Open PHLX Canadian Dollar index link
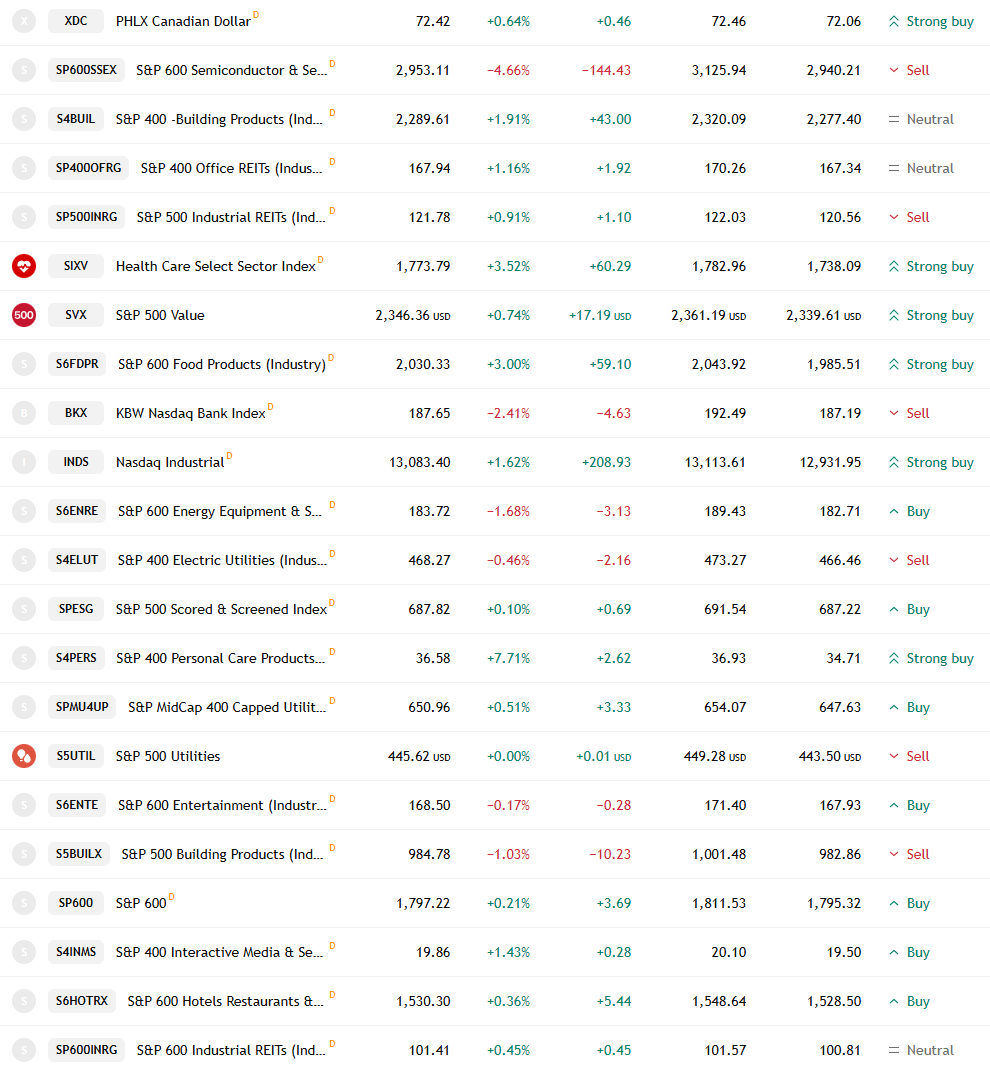Screen dimensions: 990x1073 [183, 22]
